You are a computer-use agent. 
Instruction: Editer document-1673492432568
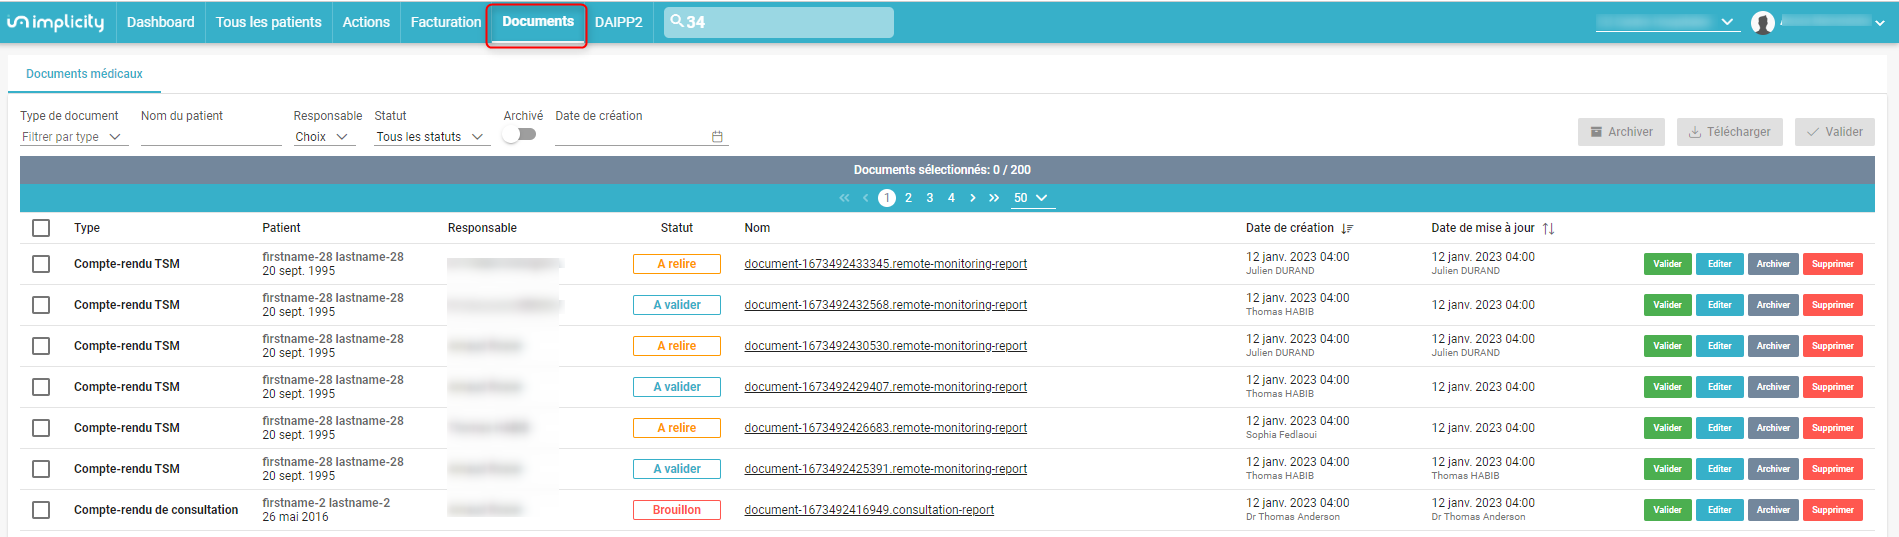[x=1720, y=305]
